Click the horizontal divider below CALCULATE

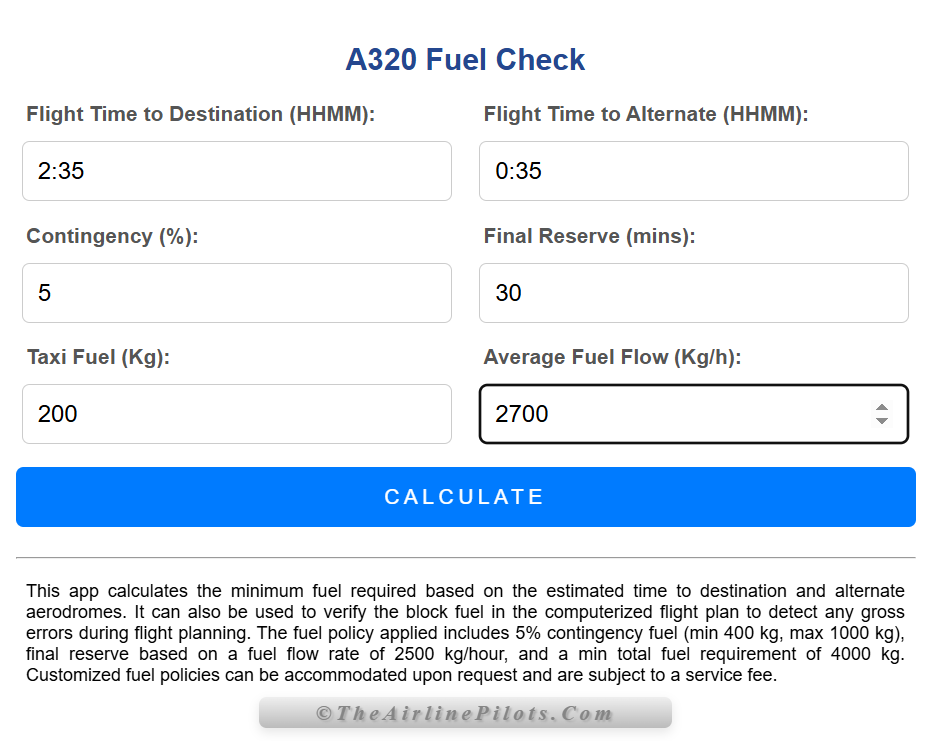(465, 557)
